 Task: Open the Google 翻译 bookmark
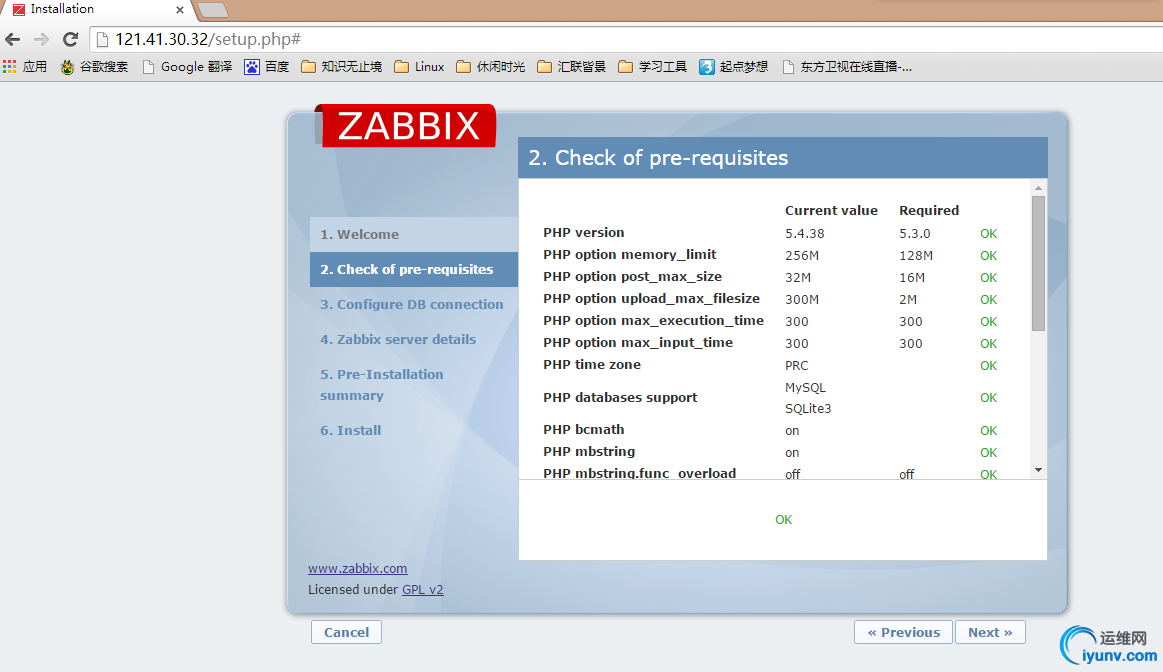187,67
